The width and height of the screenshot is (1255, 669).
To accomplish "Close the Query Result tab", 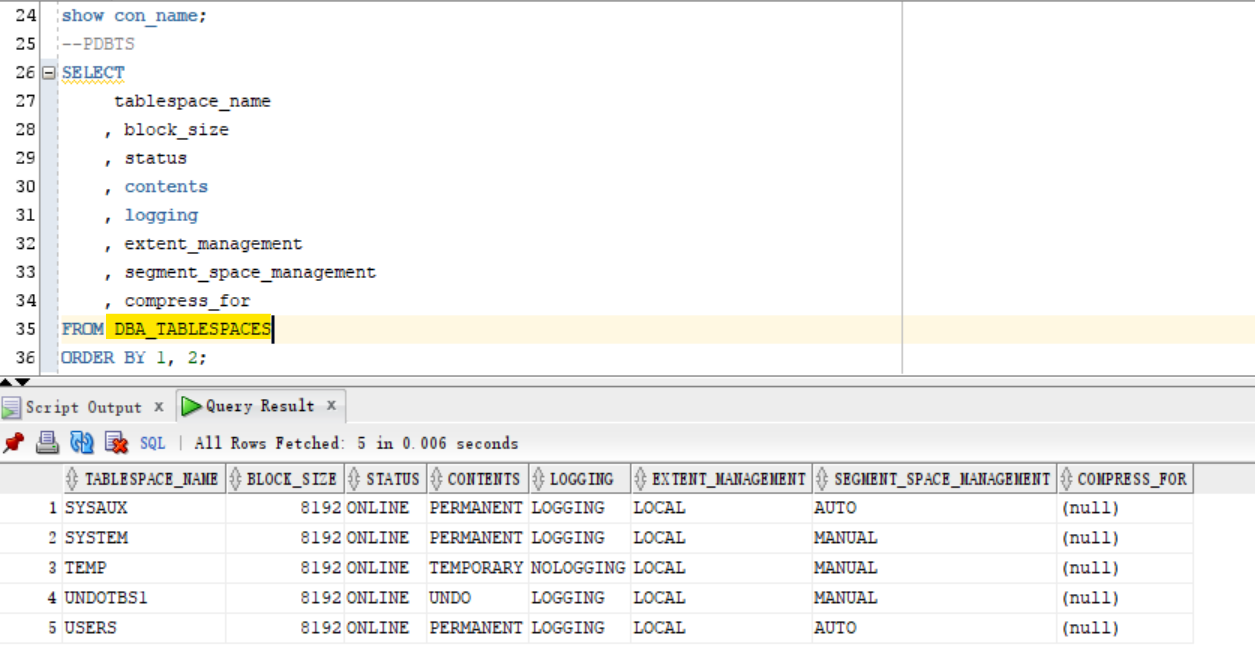I will click(x=331, y=406).
